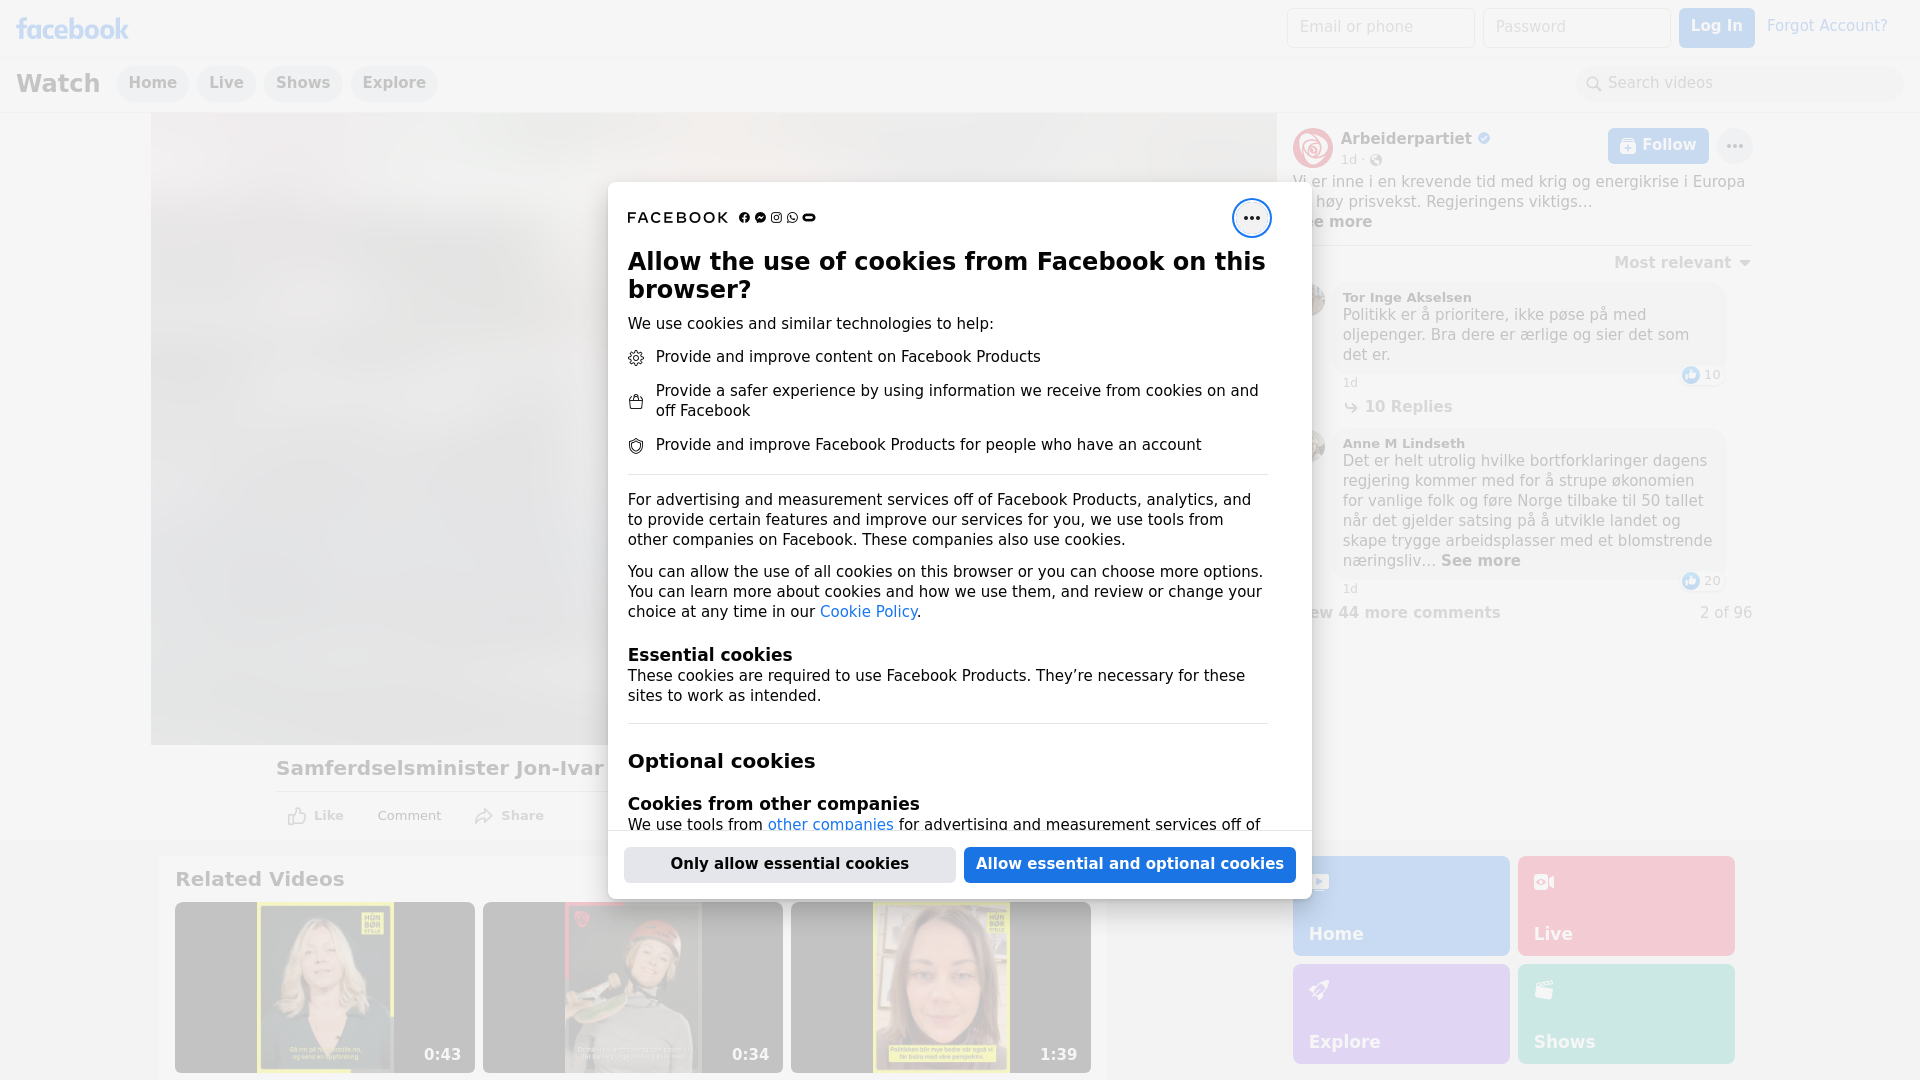The height and width of the screenshot is (1080, 1920).
Task: Click the search magnifier icon
Action: 1593,84
